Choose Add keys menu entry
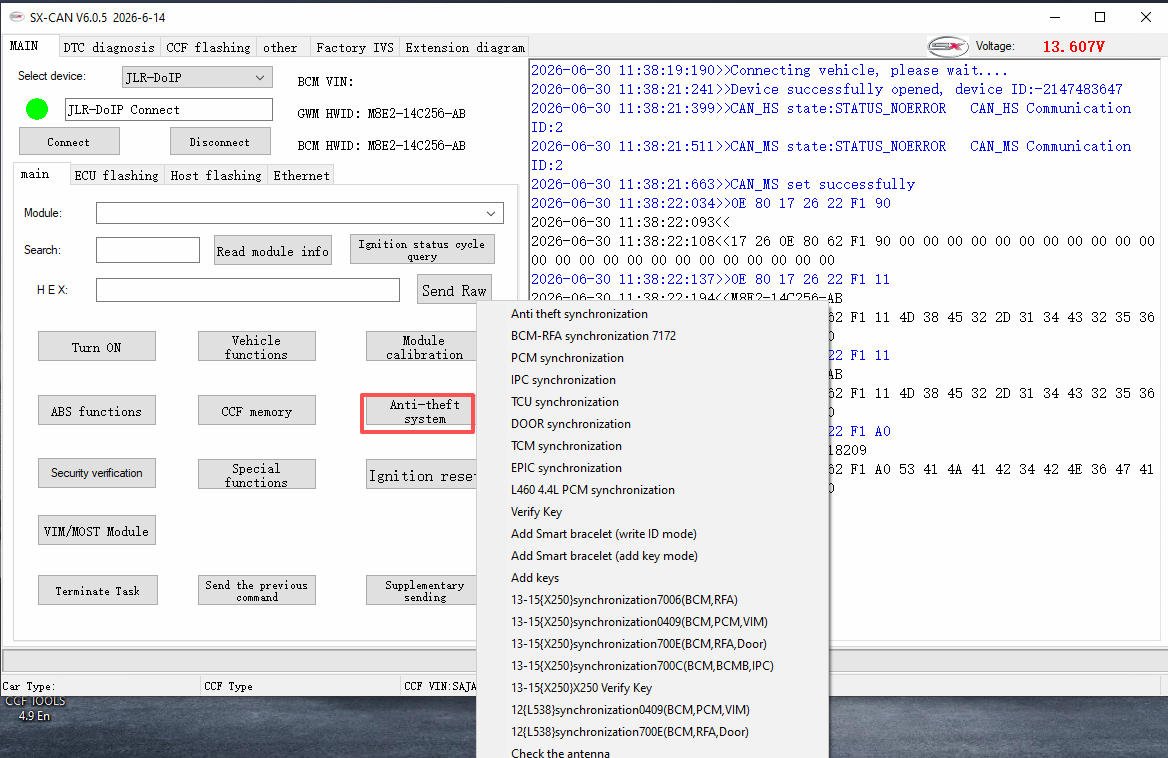 pyautogui.click(x=653, y=578)
